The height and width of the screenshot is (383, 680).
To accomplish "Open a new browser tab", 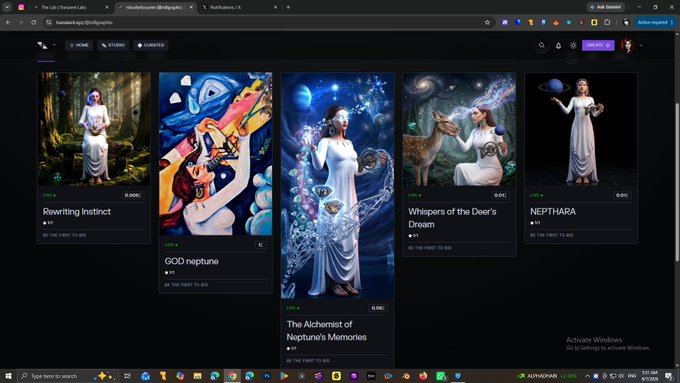I will [288, 7].
